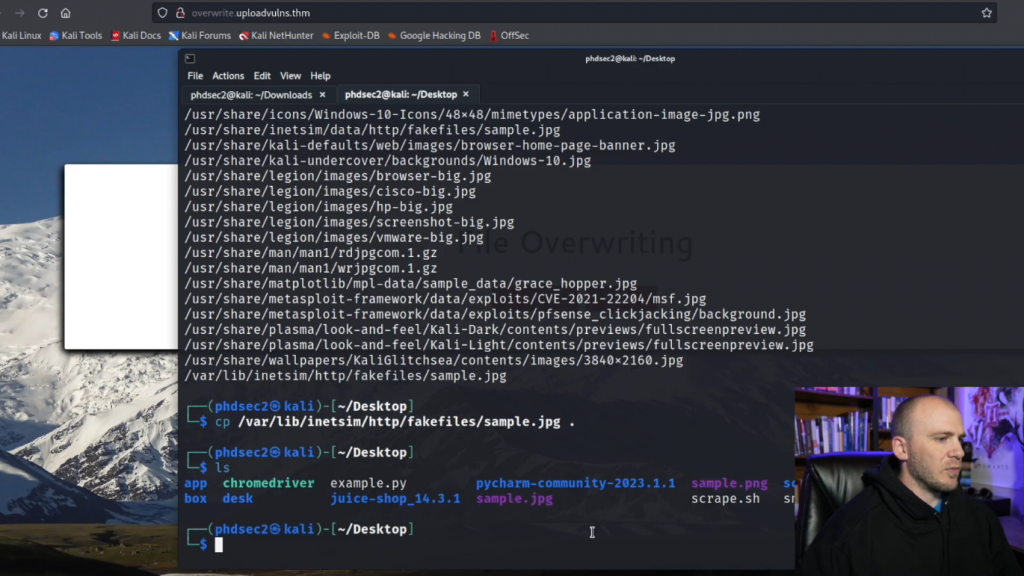The image size is (1024, 576).
Task: Bookmark this page with the star icon
Action: point(986,13)
